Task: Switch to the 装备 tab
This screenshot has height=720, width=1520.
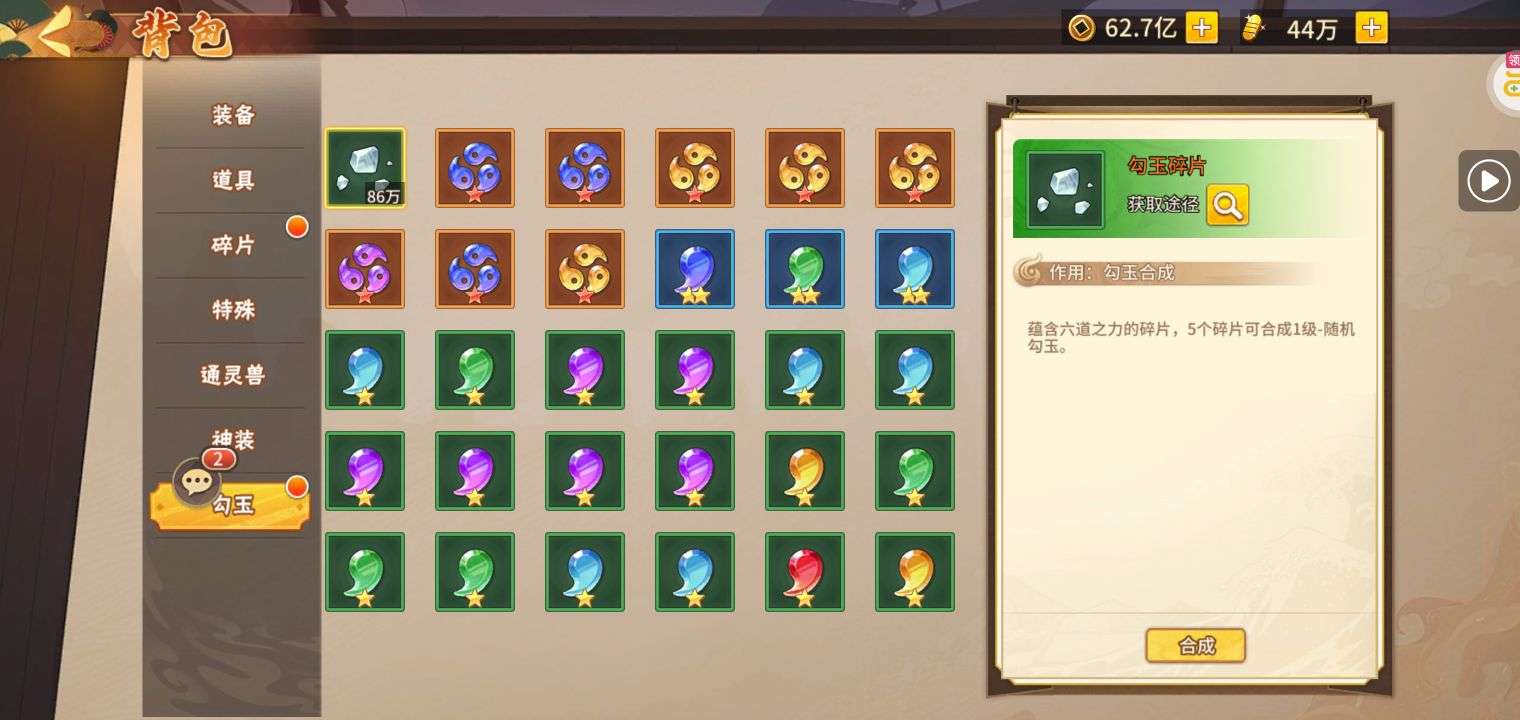Action: (232, 115)
